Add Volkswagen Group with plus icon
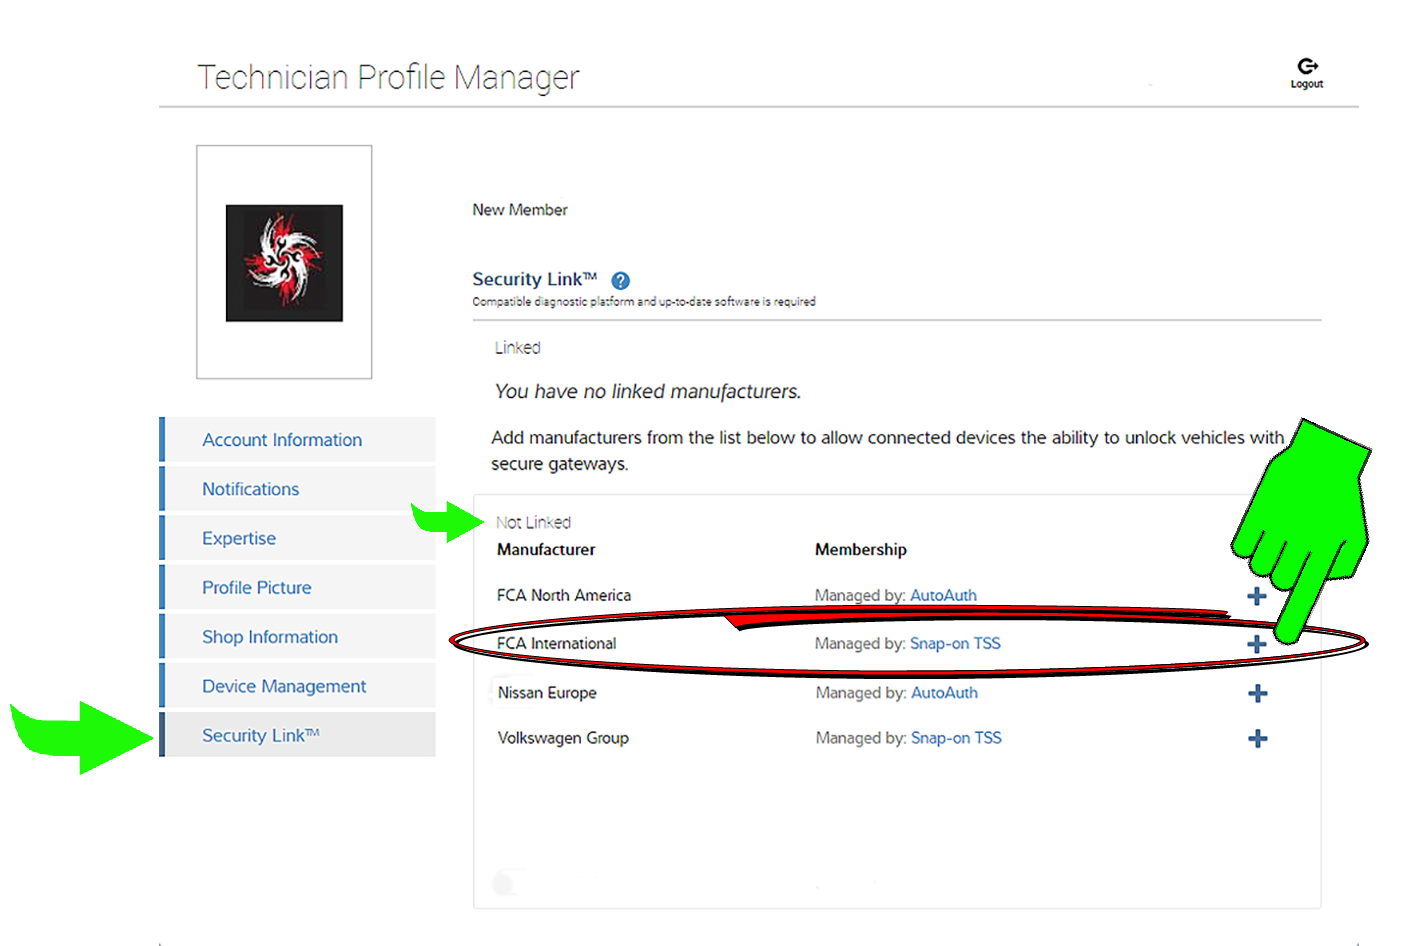 coord(1257,739)
